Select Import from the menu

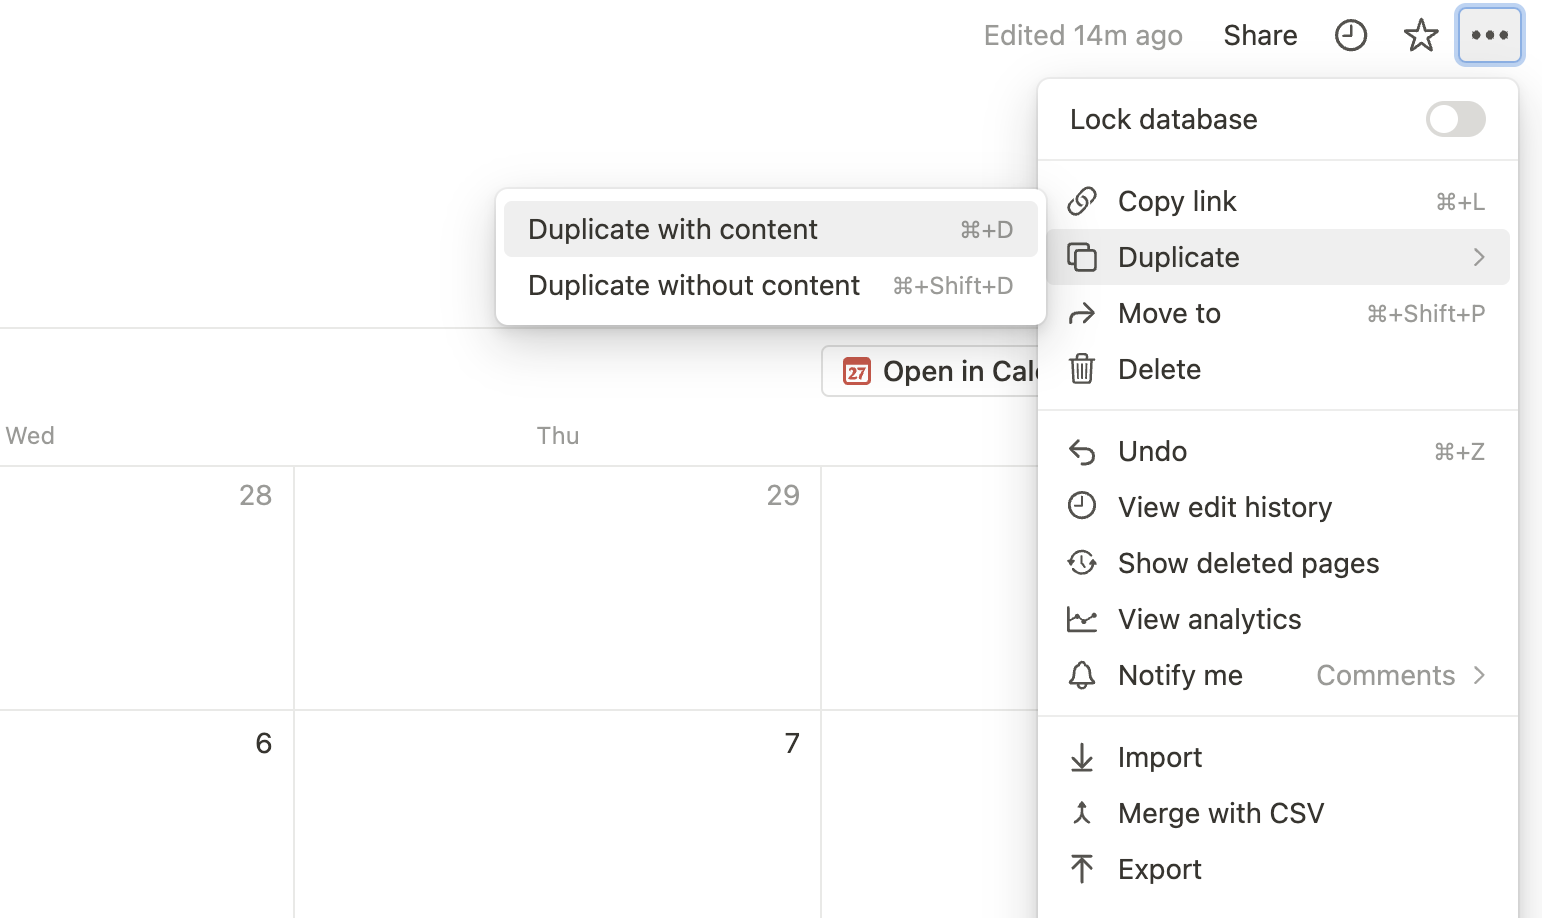(x=1160, y=757)
